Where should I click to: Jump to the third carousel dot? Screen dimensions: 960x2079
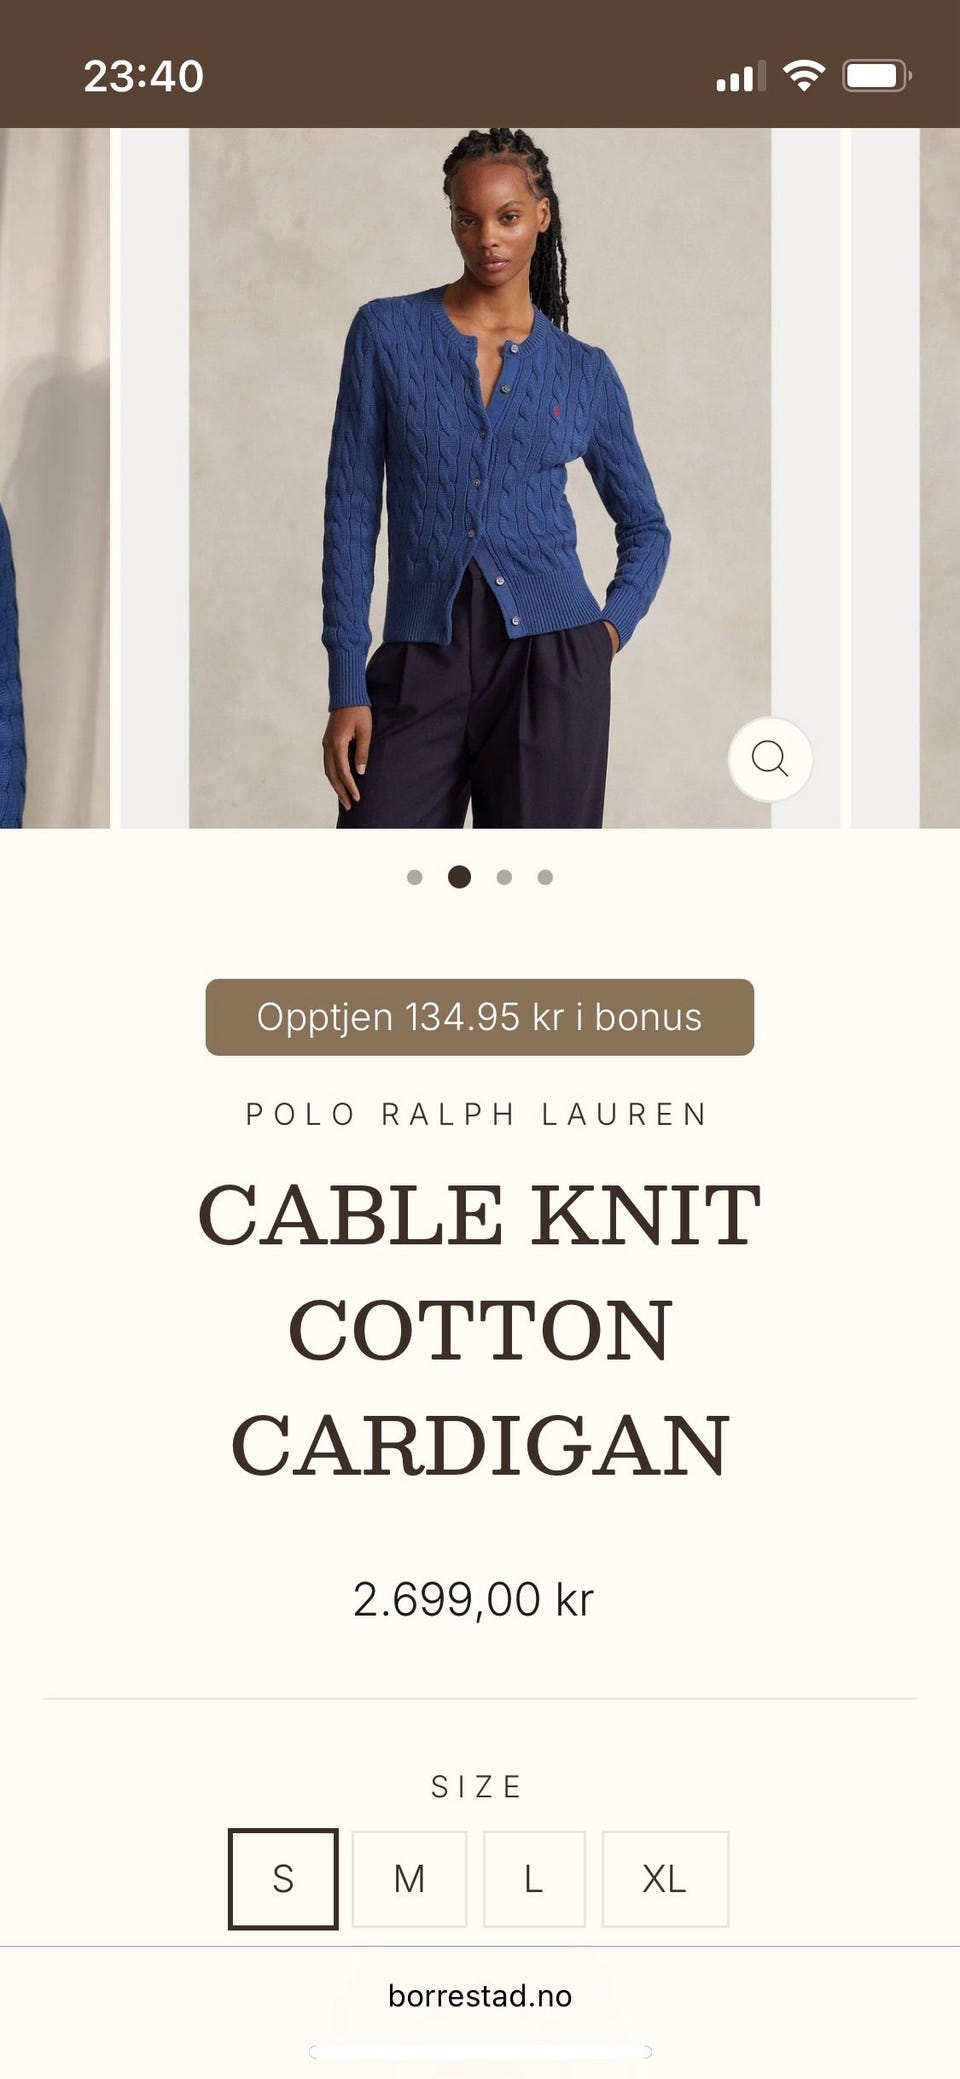tap(504, 877)
